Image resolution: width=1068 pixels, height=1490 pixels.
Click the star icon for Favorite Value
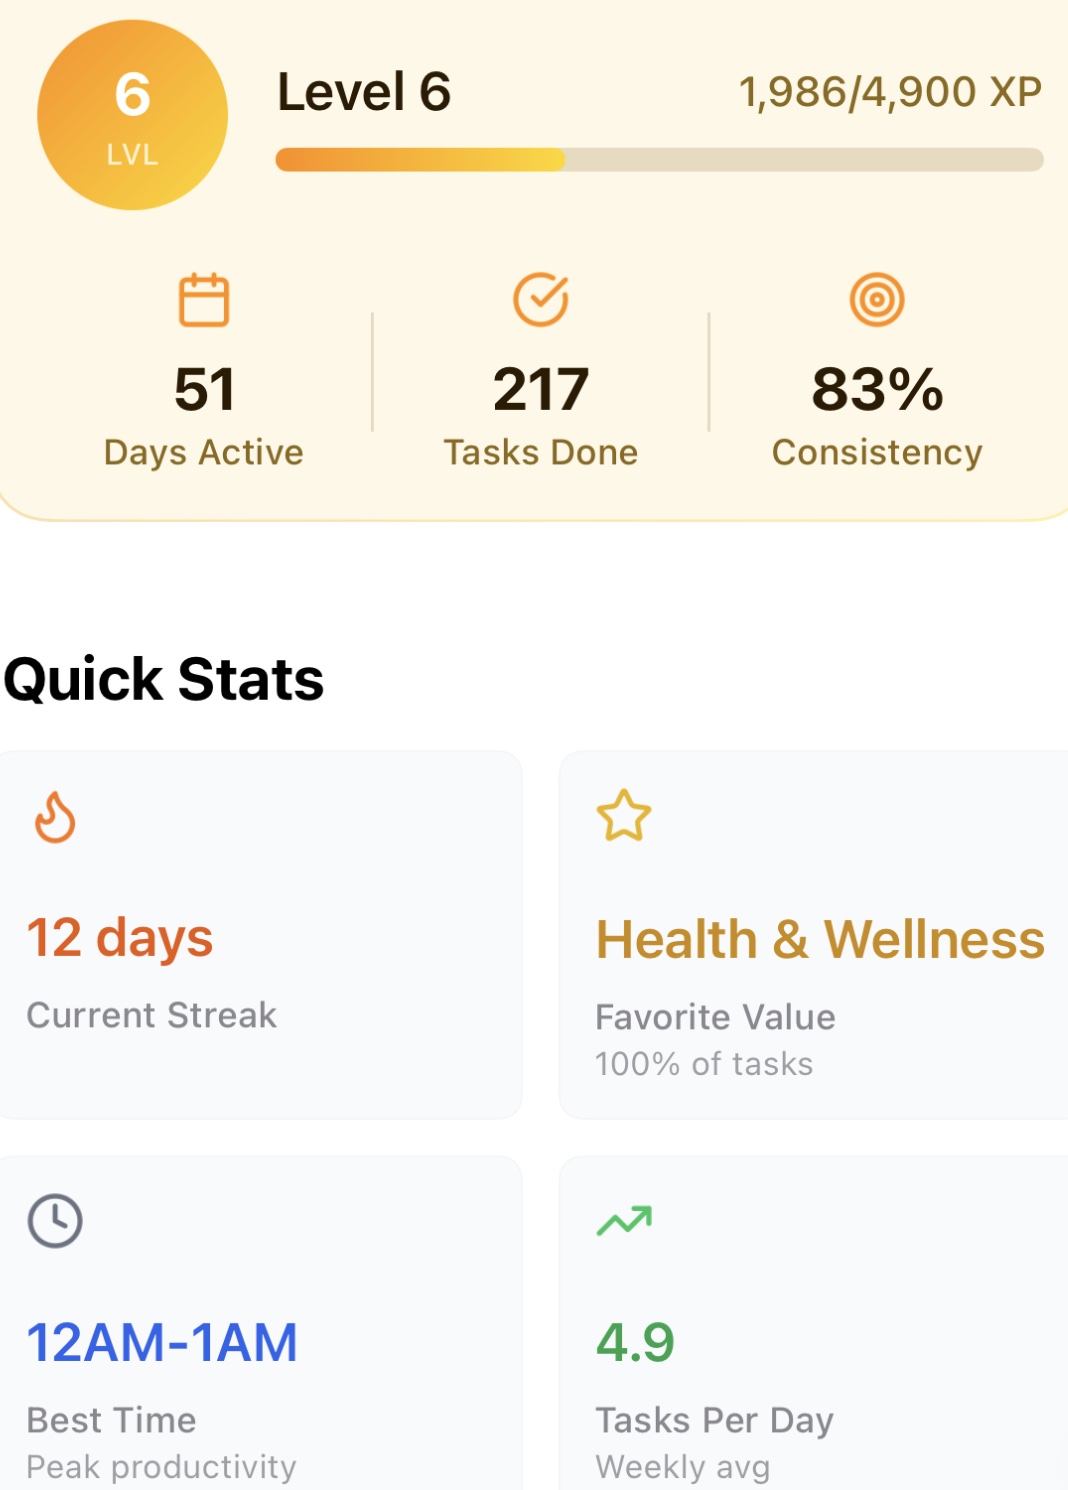(x=624, y=816)
